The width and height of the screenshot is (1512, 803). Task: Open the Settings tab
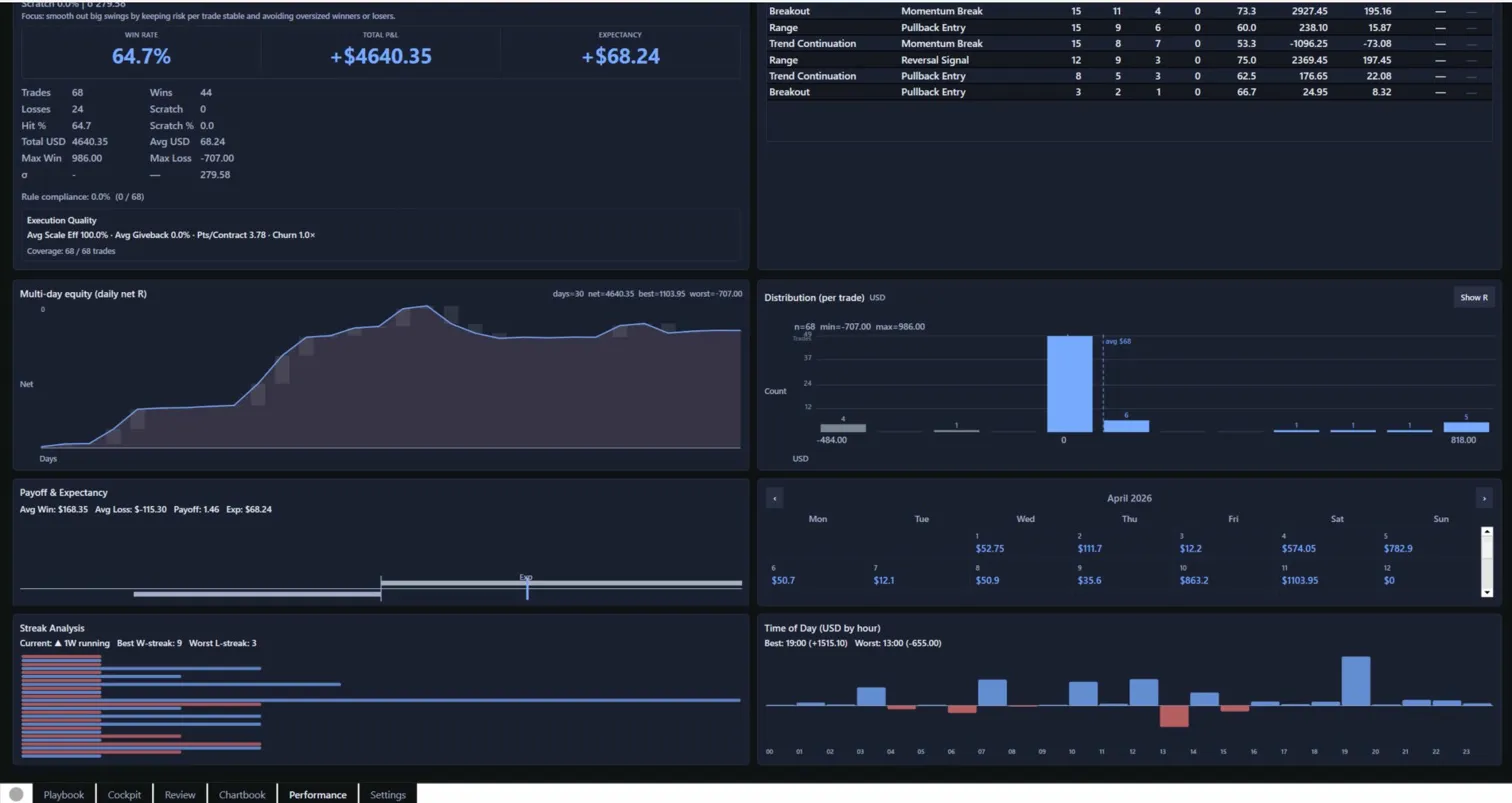coord(388,794)
